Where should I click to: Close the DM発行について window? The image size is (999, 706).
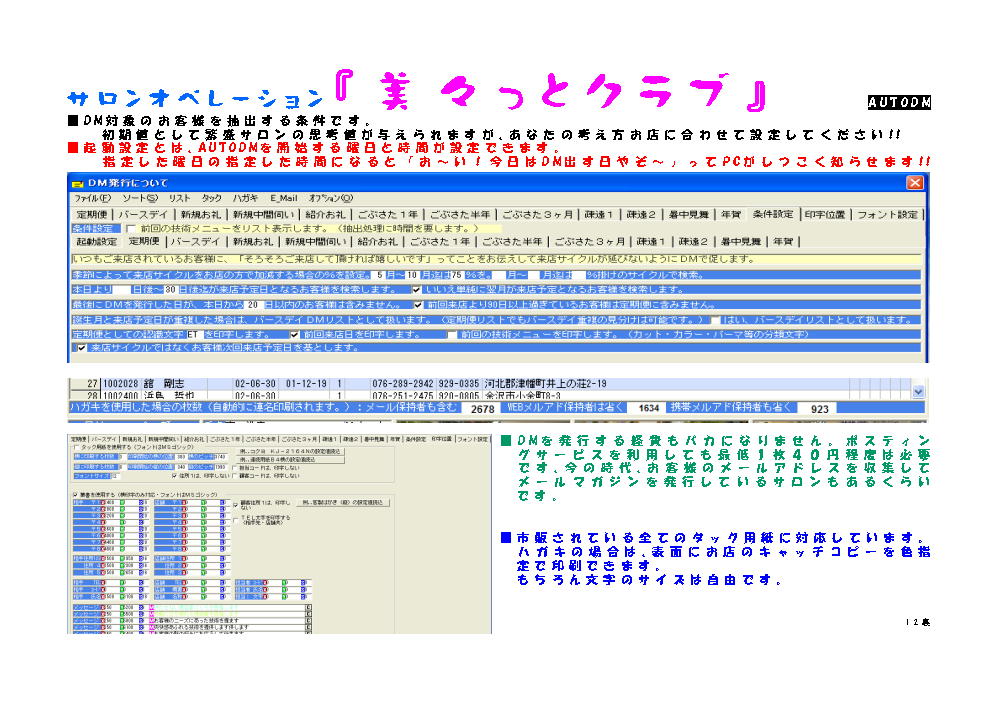point(914,183)
